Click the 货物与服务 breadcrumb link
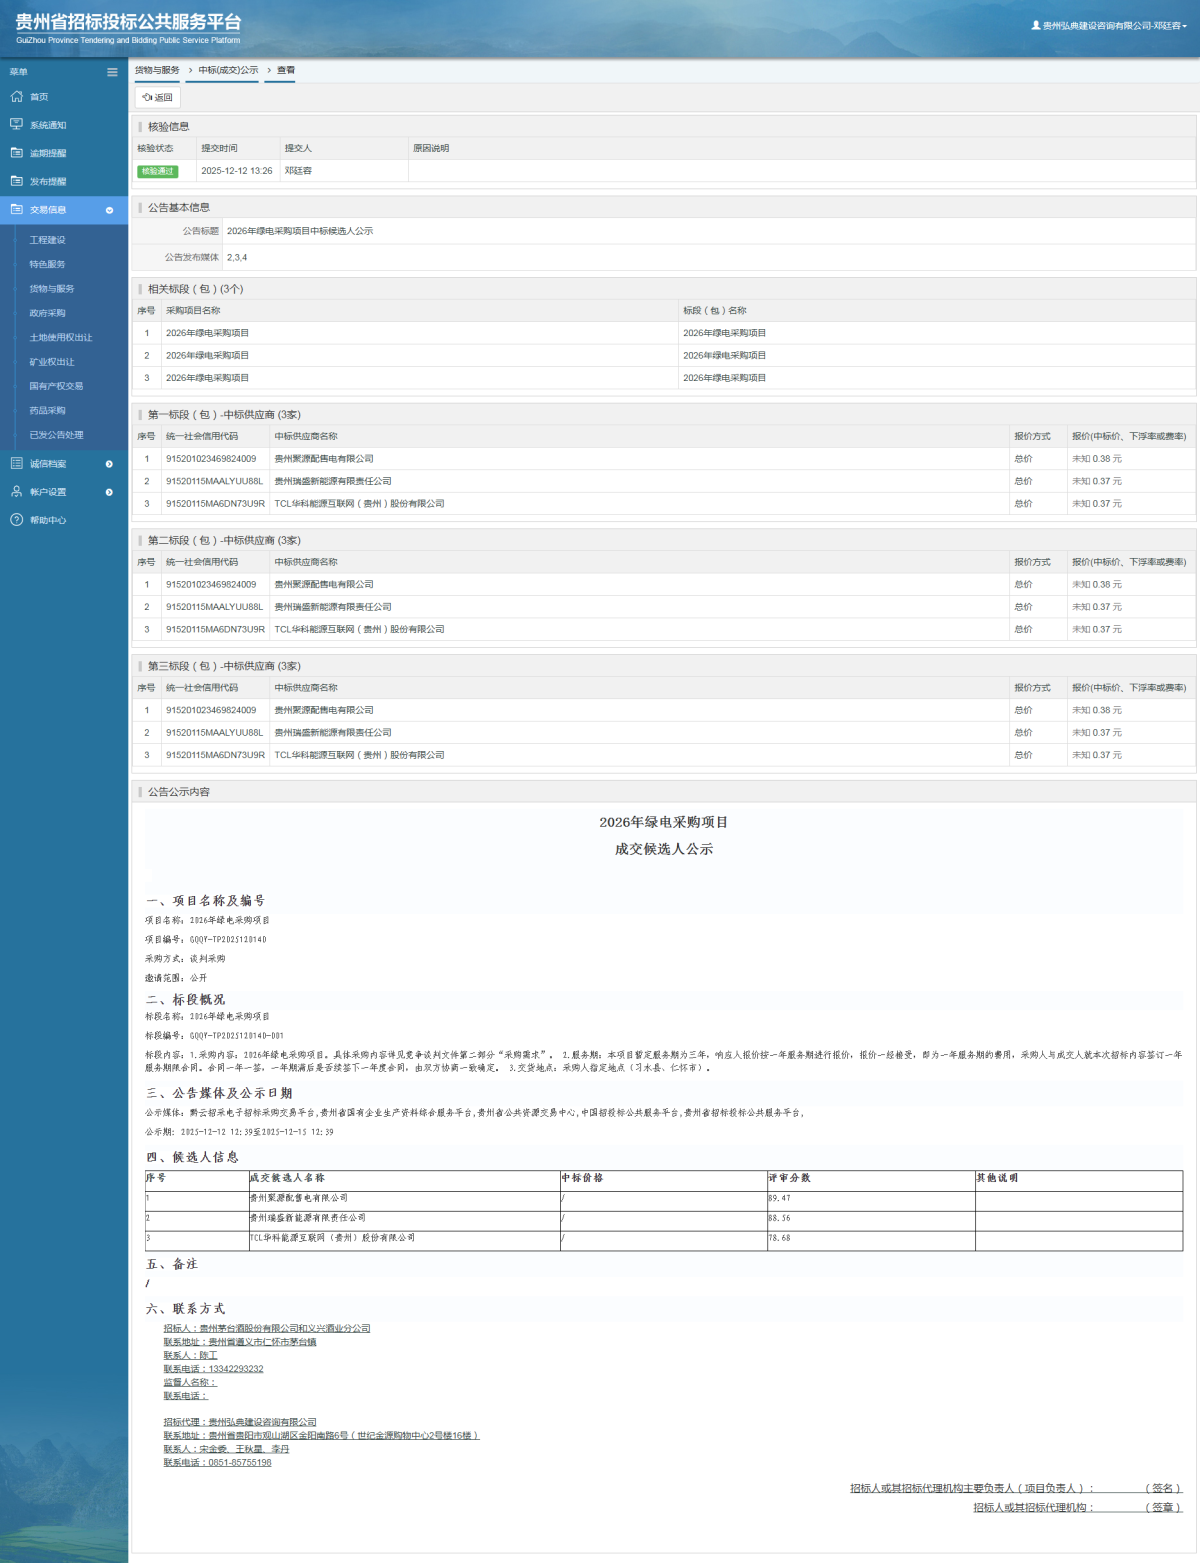 click(x=157, y=70)
